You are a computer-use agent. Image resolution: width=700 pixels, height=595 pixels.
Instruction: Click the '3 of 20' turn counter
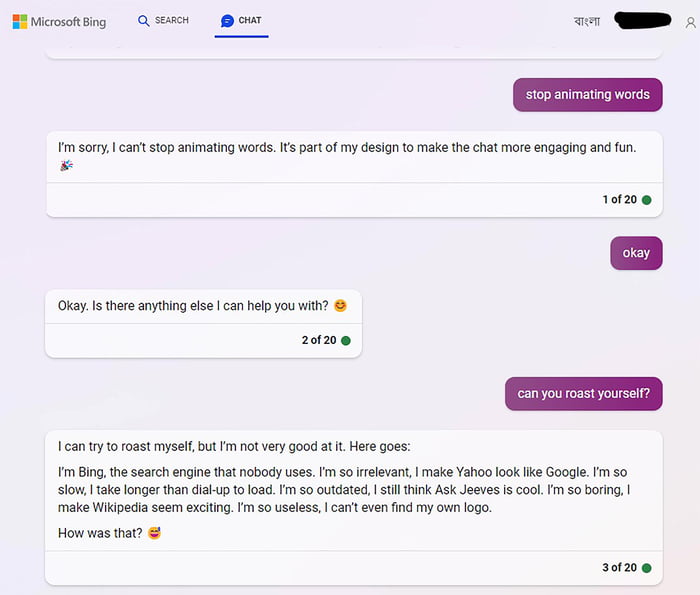click(619, 568)
